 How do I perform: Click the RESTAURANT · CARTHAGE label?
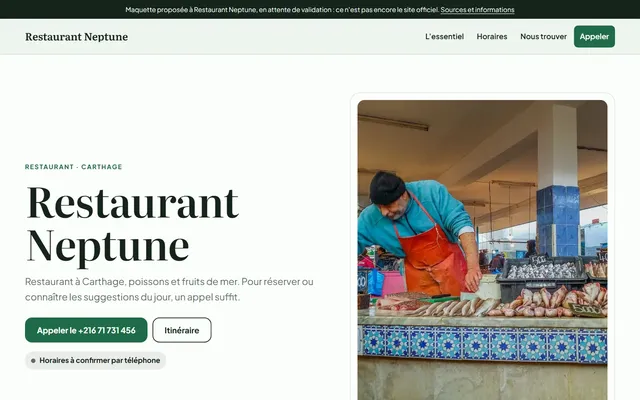(x=73, y=167)
